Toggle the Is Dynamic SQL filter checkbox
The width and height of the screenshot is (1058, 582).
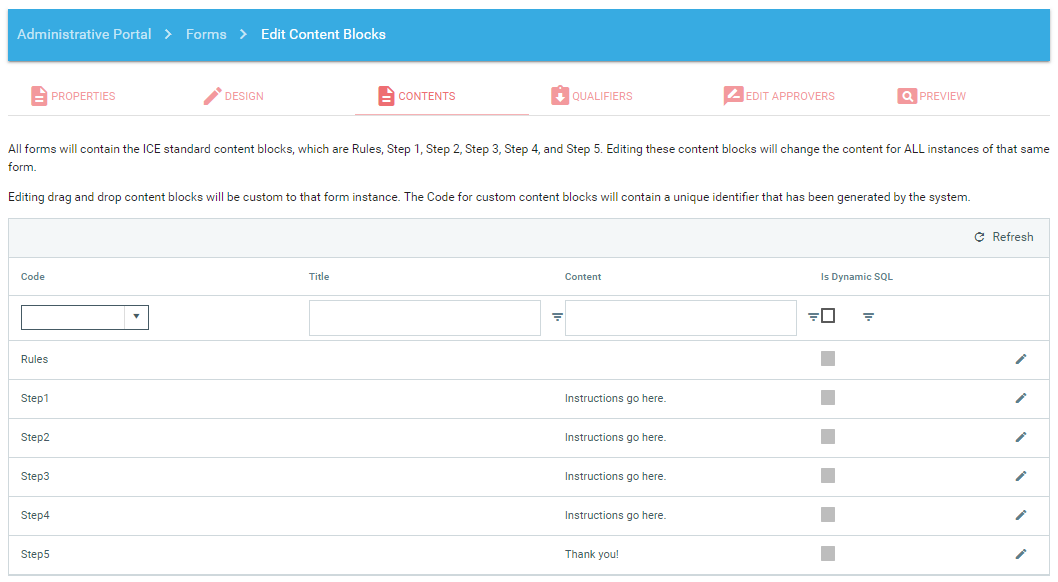pos(828,316)
